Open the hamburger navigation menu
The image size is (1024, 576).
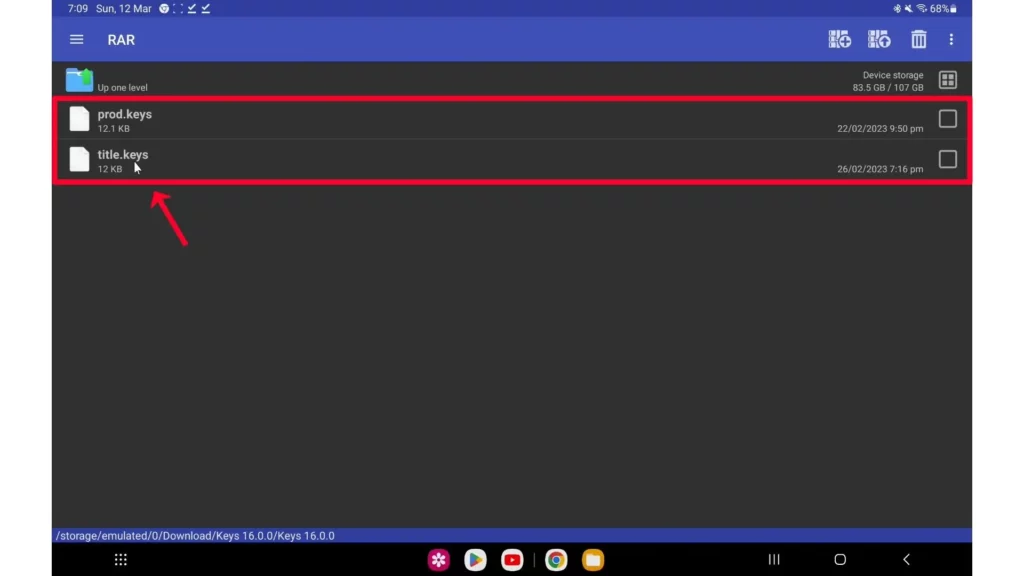[76, 40]
